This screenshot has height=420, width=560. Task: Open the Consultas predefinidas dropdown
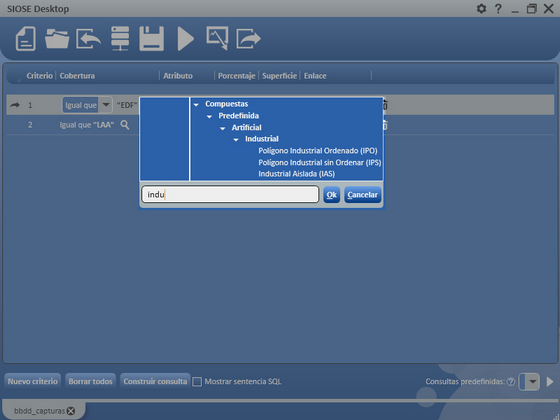[x=532, y=381]
